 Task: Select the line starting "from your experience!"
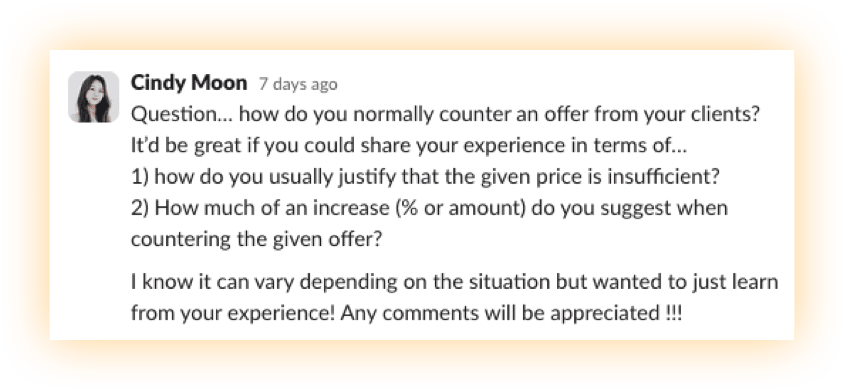406,313
